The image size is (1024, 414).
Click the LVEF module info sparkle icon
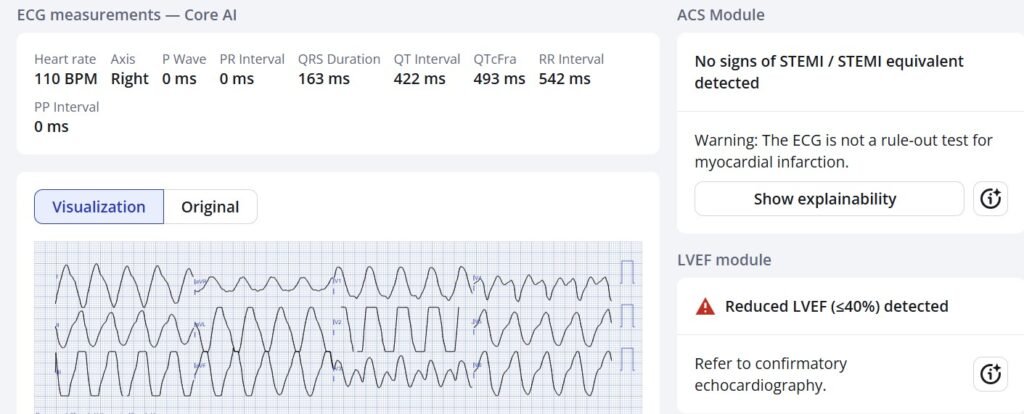tap(990, 374)
